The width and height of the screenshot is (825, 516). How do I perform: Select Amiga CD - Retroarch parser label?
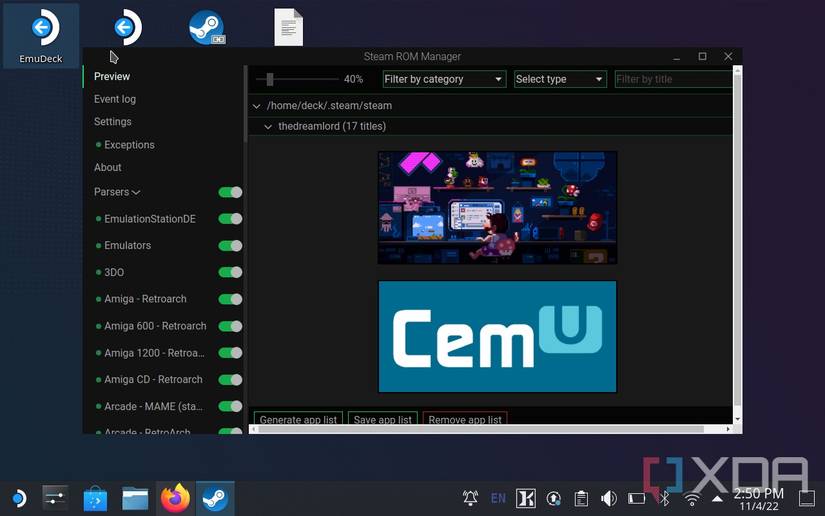click(153, 380)
